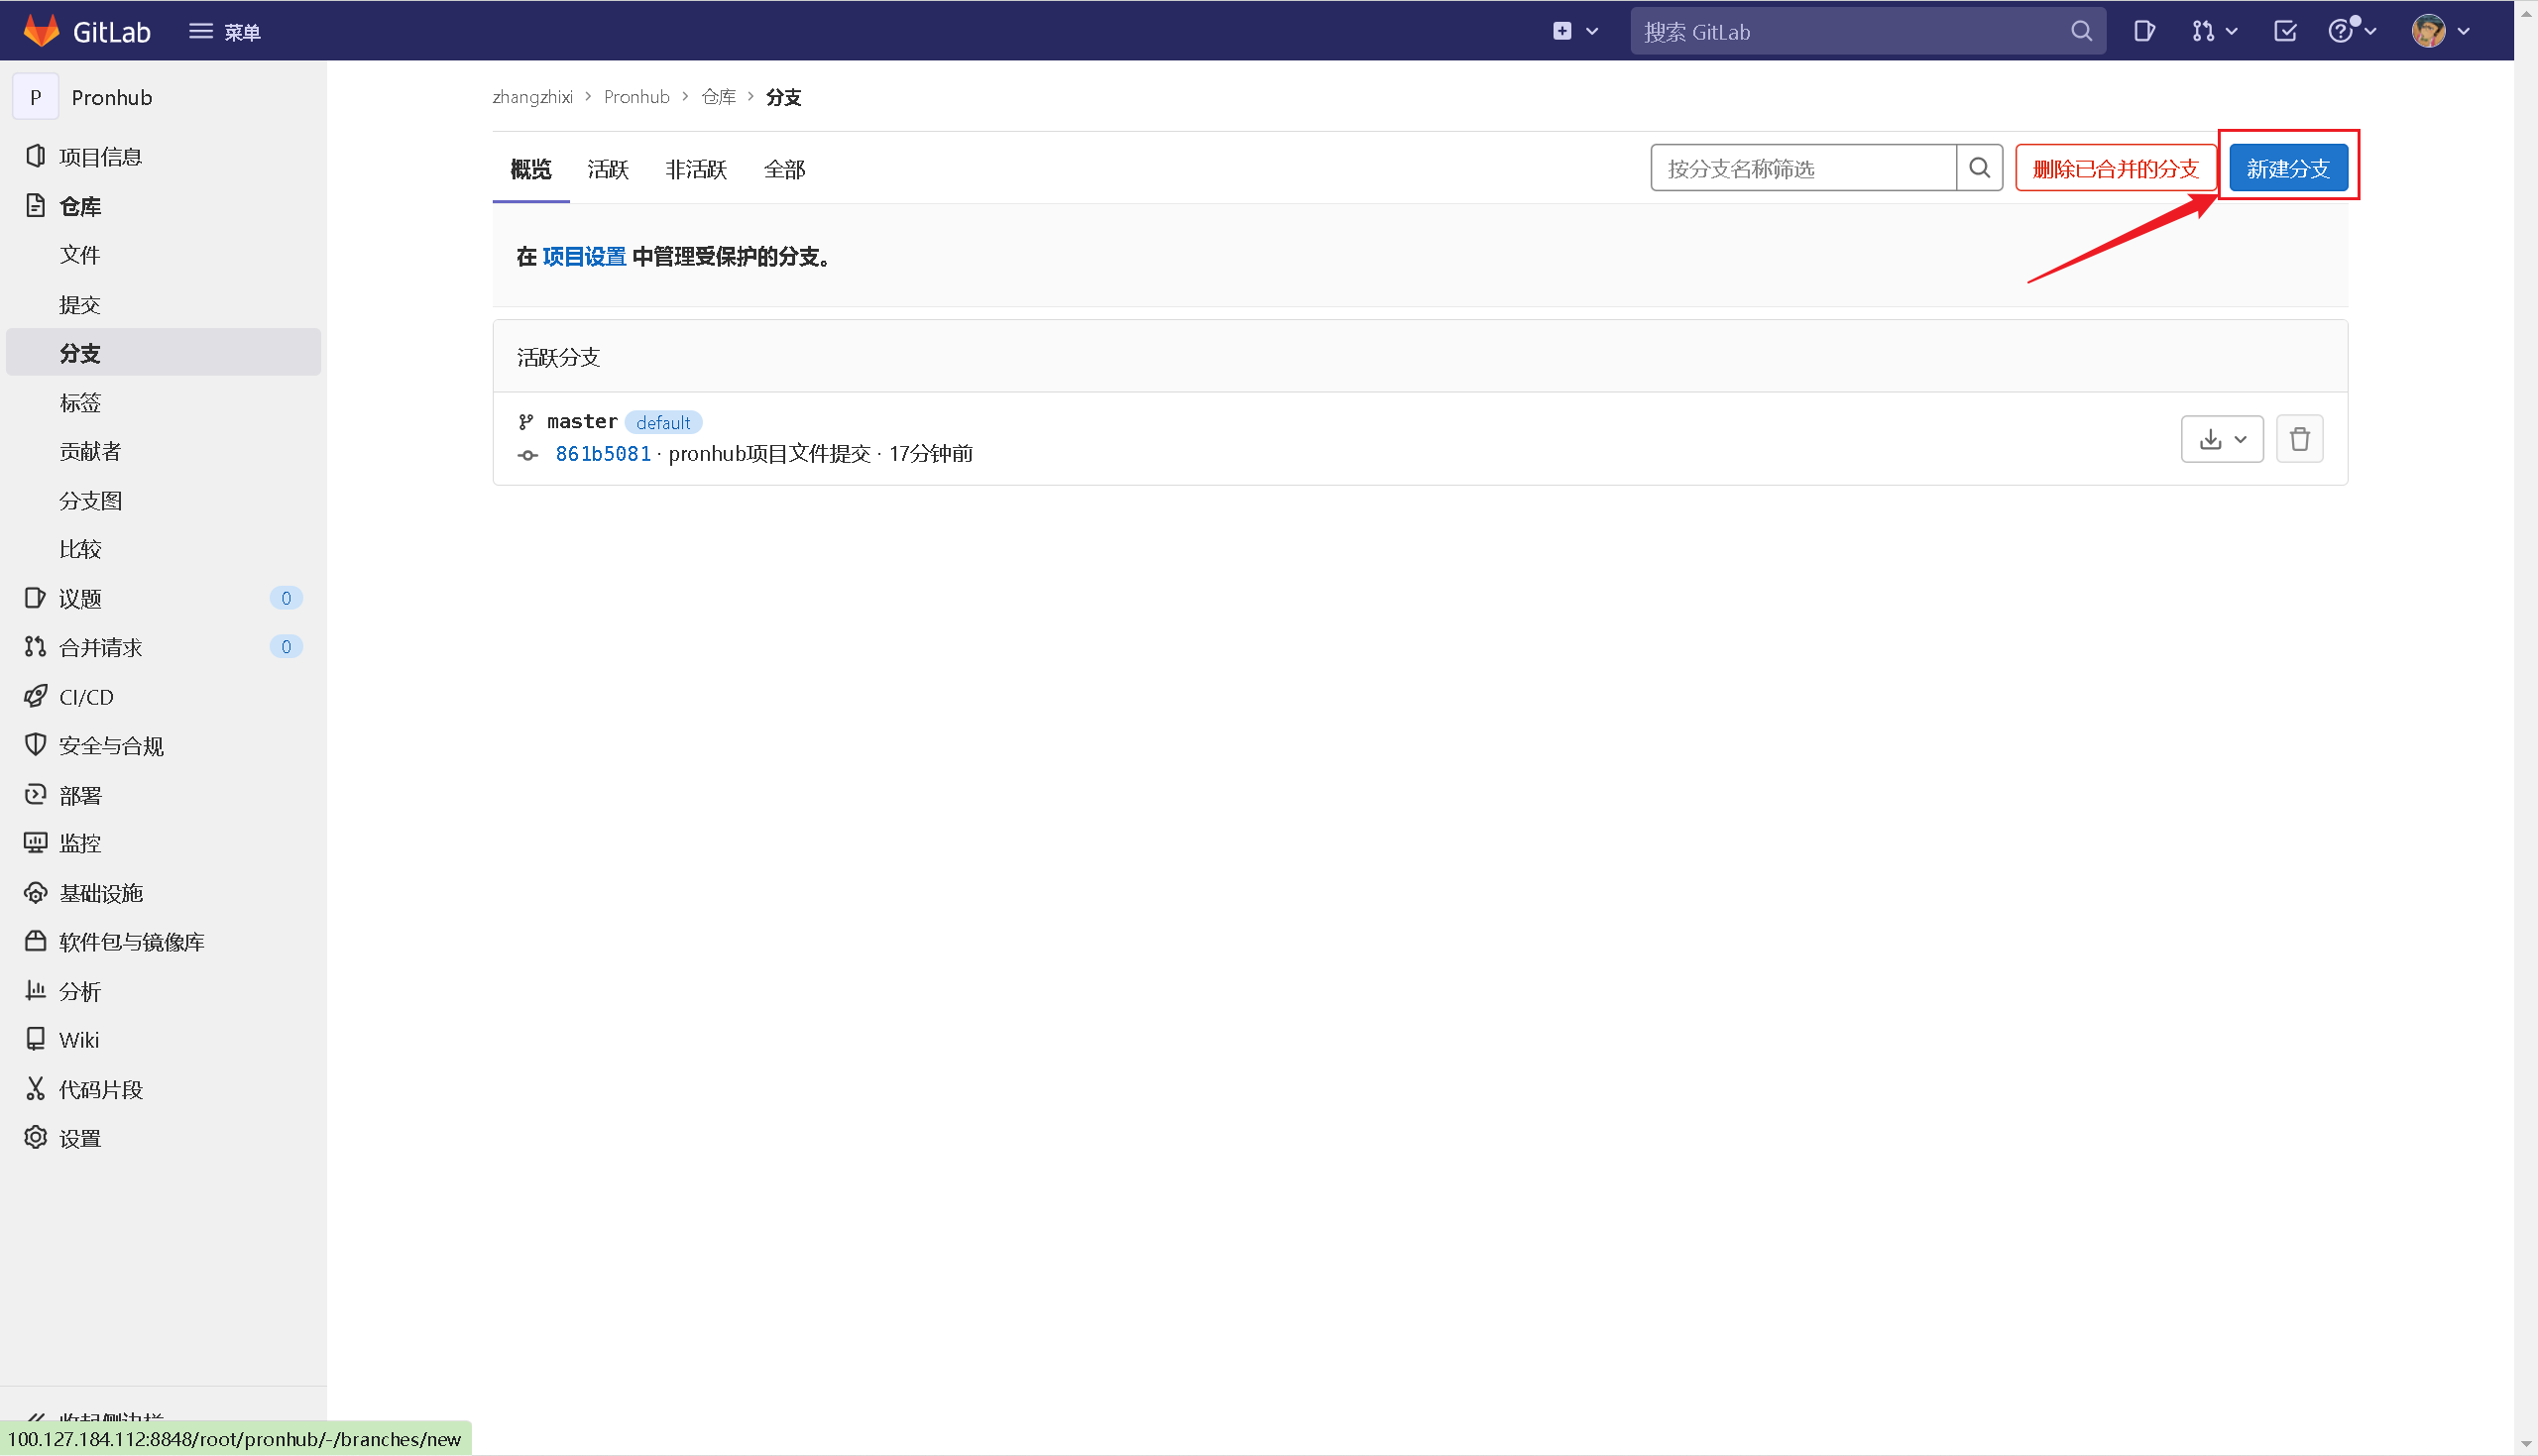Open the Settings gear sidebar item
This screenshot has width=2538, height=1456.
click(80, 1138)
